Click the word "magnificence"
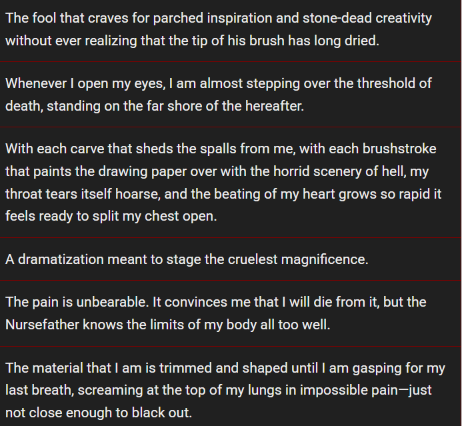The height and width of the screenshot is (426, 462). pyautogui.click(x=323, y=259)
